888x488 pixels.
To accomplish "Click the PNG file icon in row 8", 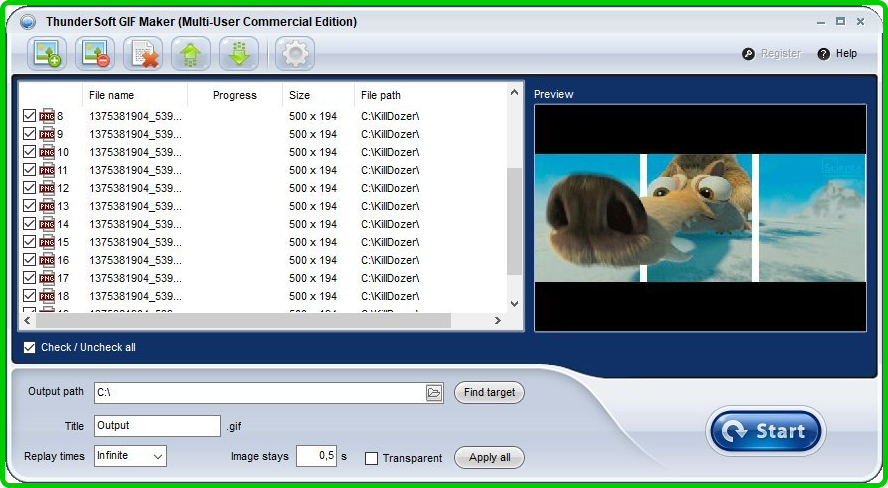I will coord(47,116).
